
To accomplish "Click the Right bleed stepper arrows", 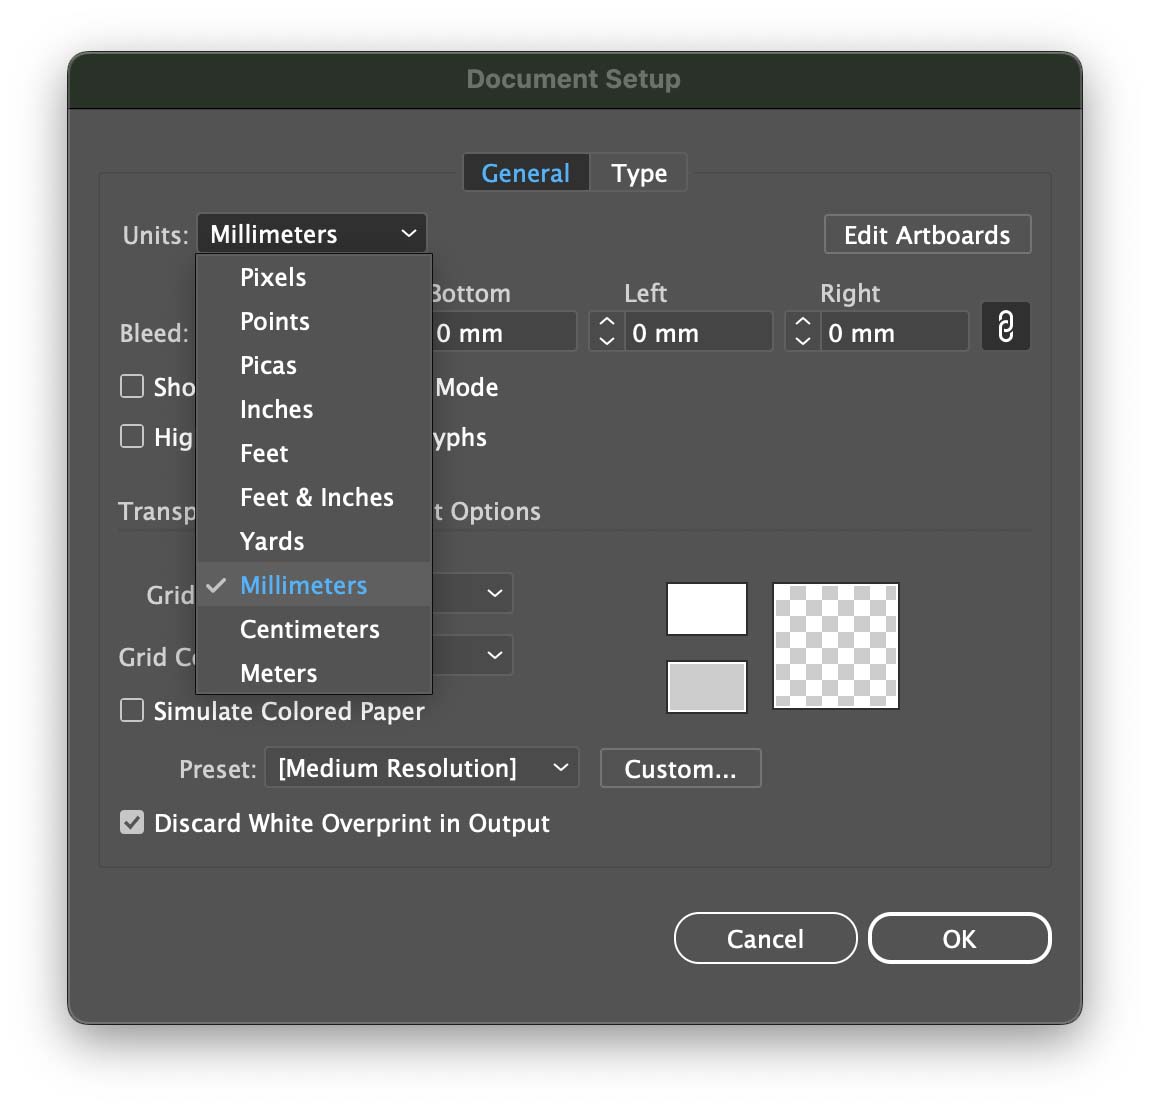I will (802, 331).
